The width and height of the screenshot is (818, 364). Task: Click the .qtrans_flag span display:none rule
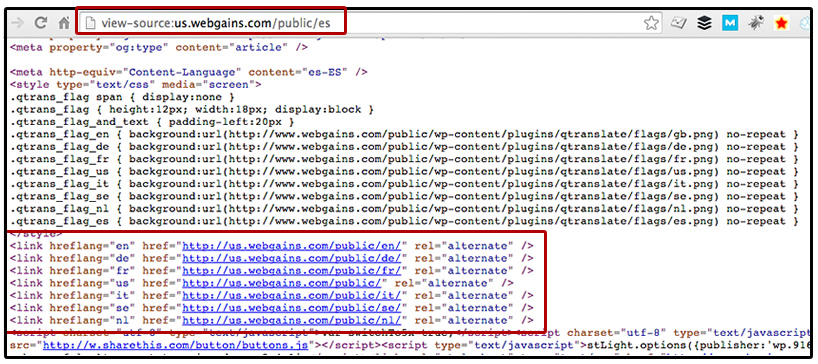click(123, 97)
